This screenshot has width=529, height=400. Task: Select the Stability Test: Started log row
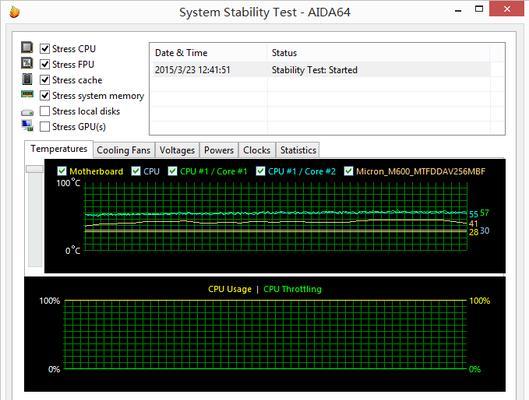pyautogui.click(x=321, y=70)
